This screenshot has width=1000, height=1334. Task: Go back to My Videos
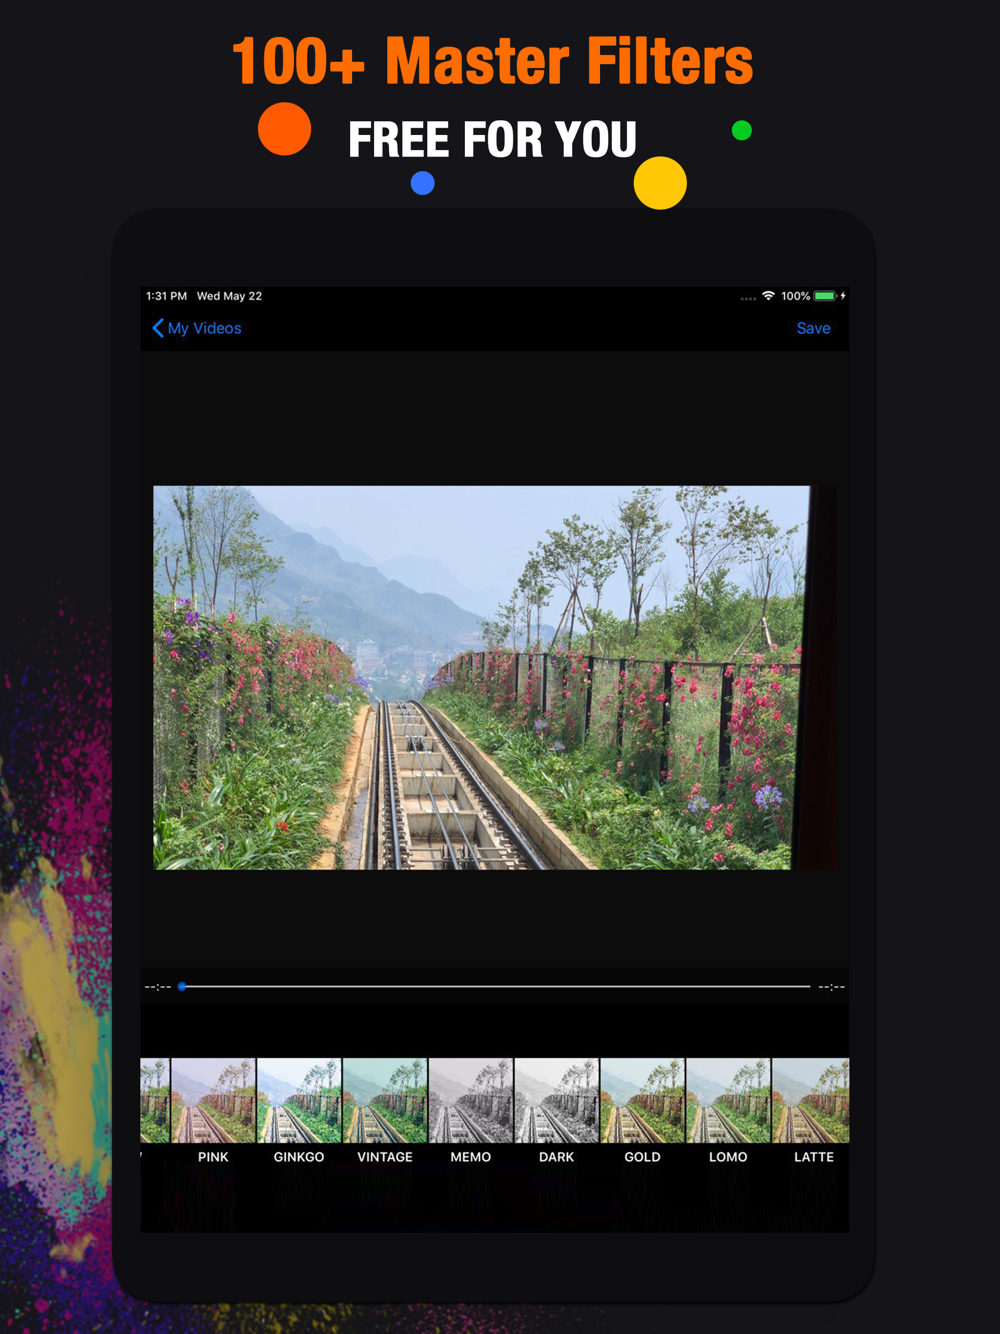click(197, 328)
